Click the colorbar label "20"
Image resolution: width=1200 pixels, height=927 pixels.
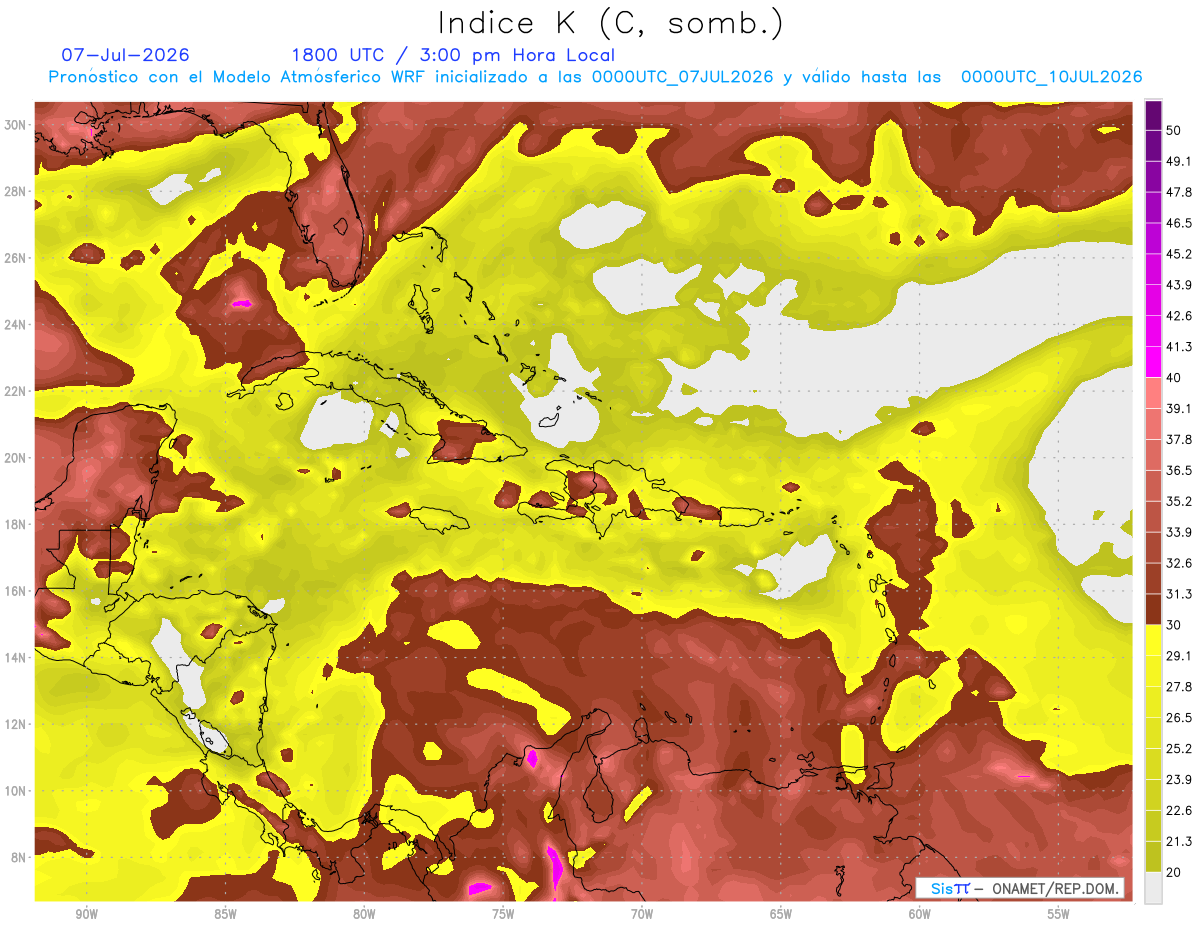point(1175,873)
